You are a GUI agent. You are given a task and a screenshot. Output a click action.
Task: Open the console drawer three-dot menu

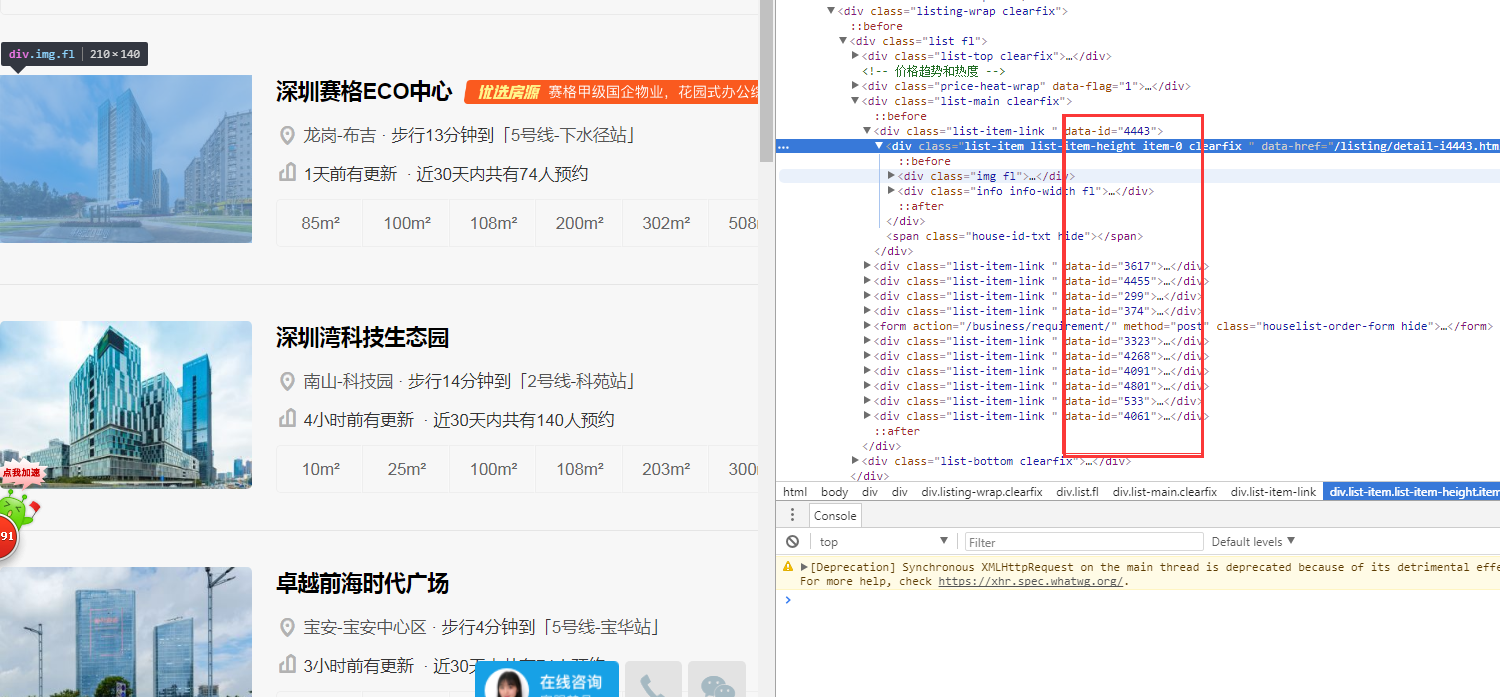(792, 515)
